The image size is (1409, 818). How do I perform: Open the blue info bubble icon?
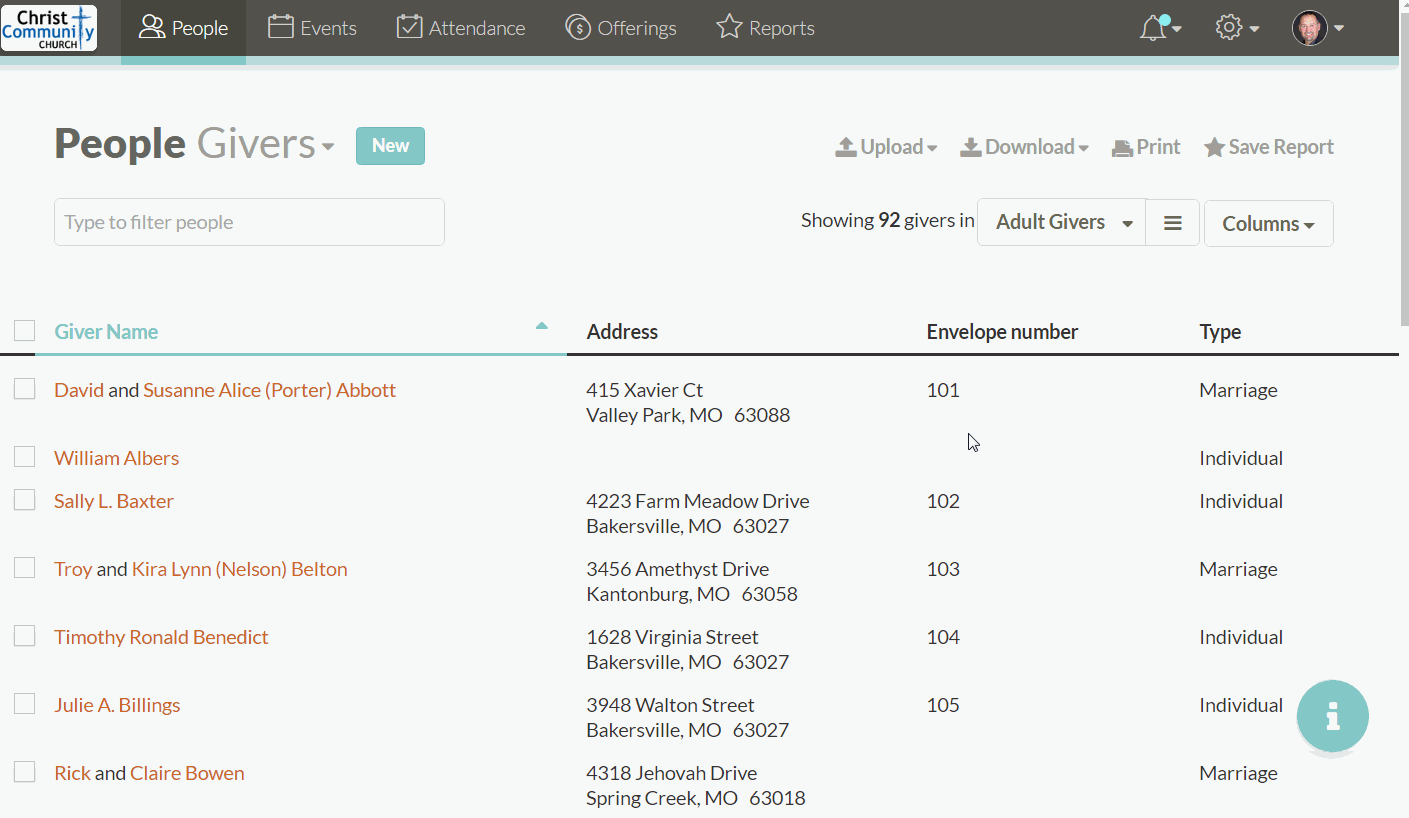[x=1332, y=716]
